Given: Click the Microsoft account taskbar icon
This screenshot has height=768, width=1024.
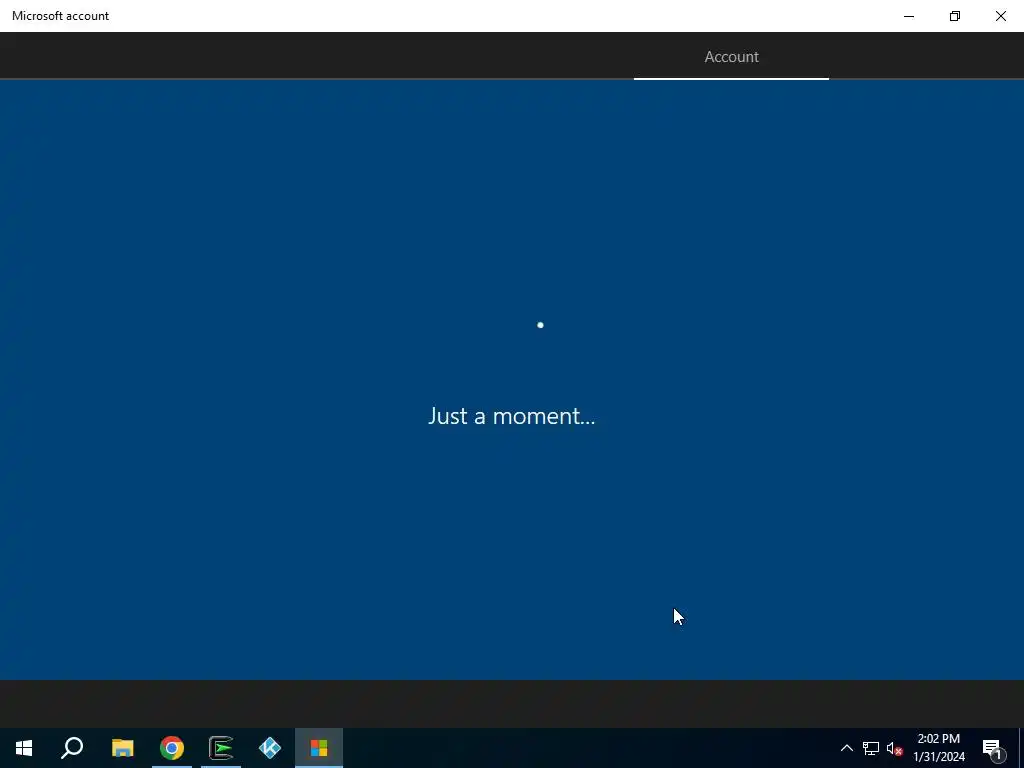Looking at the screenshot, I should click(319, 748).
